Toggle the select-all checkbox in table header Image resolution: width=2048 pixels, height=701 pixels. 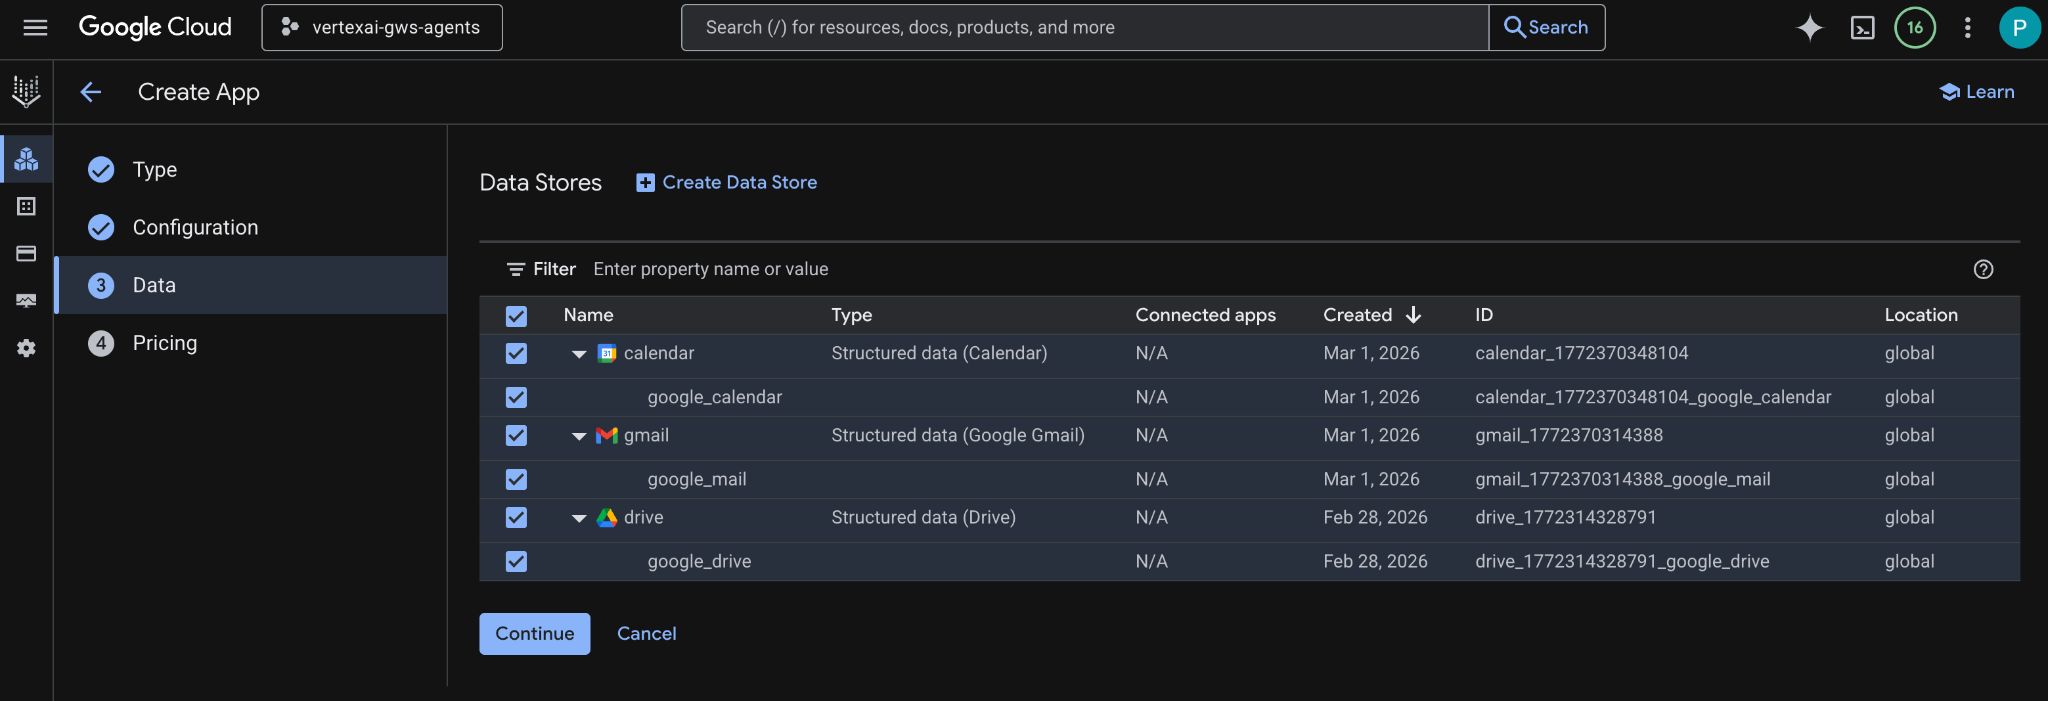pos(516,316)
